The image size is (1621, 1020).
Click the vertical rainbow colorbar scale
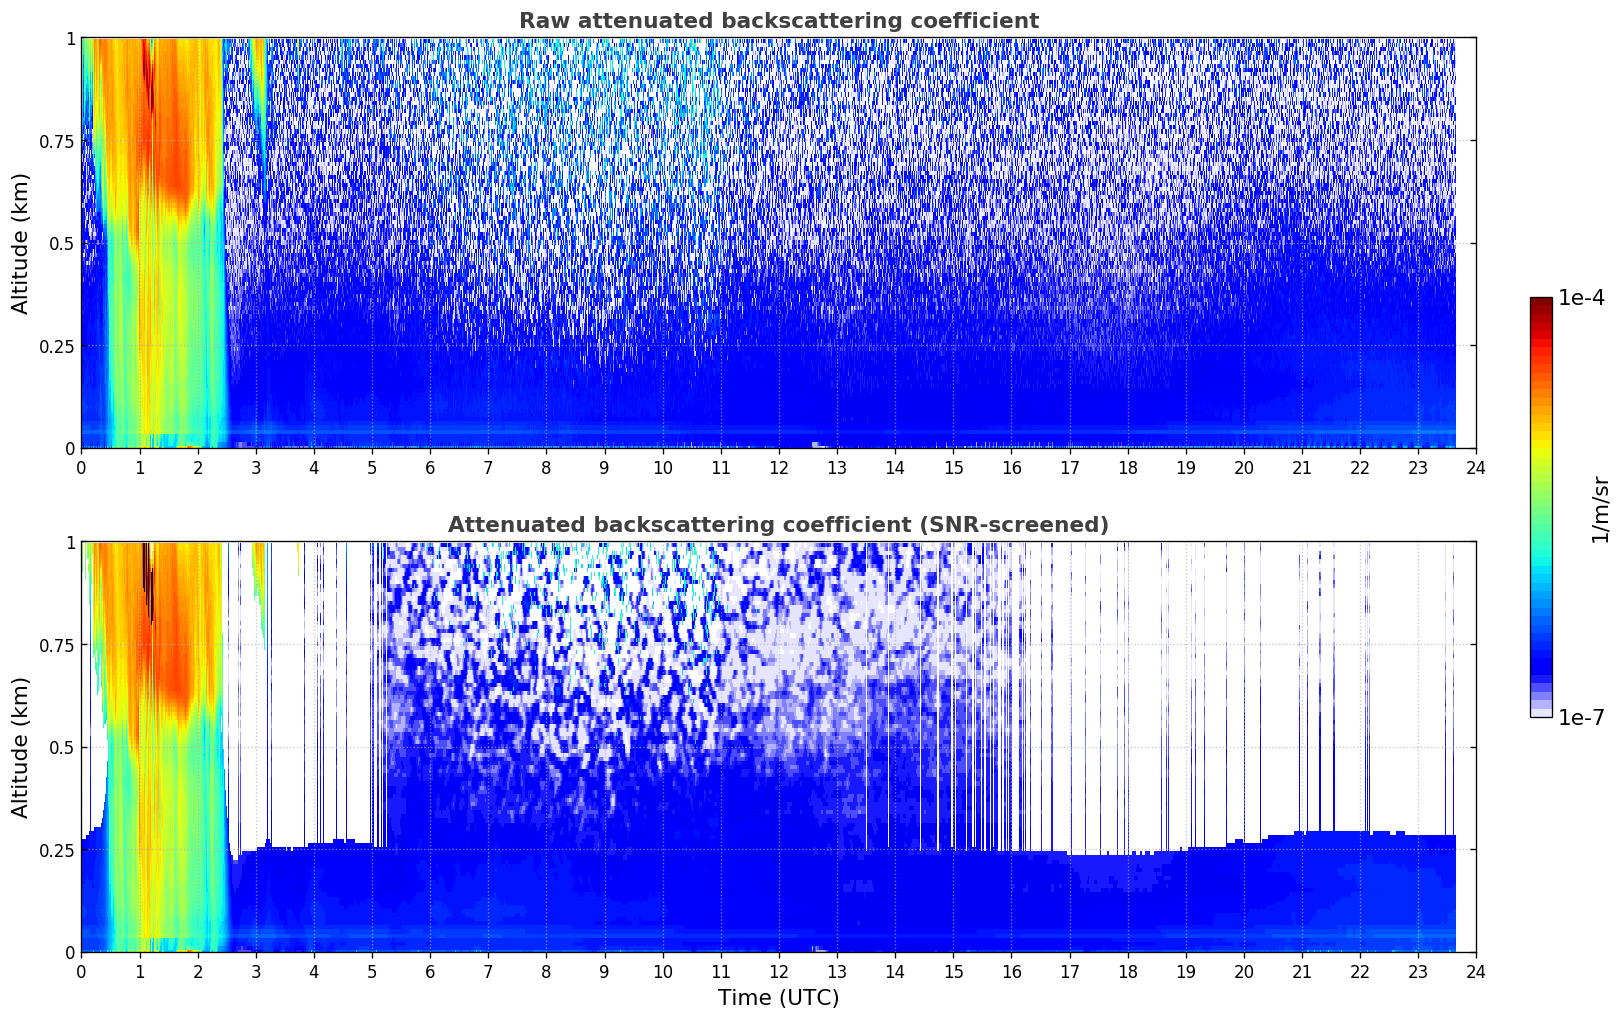[1541, 507]
